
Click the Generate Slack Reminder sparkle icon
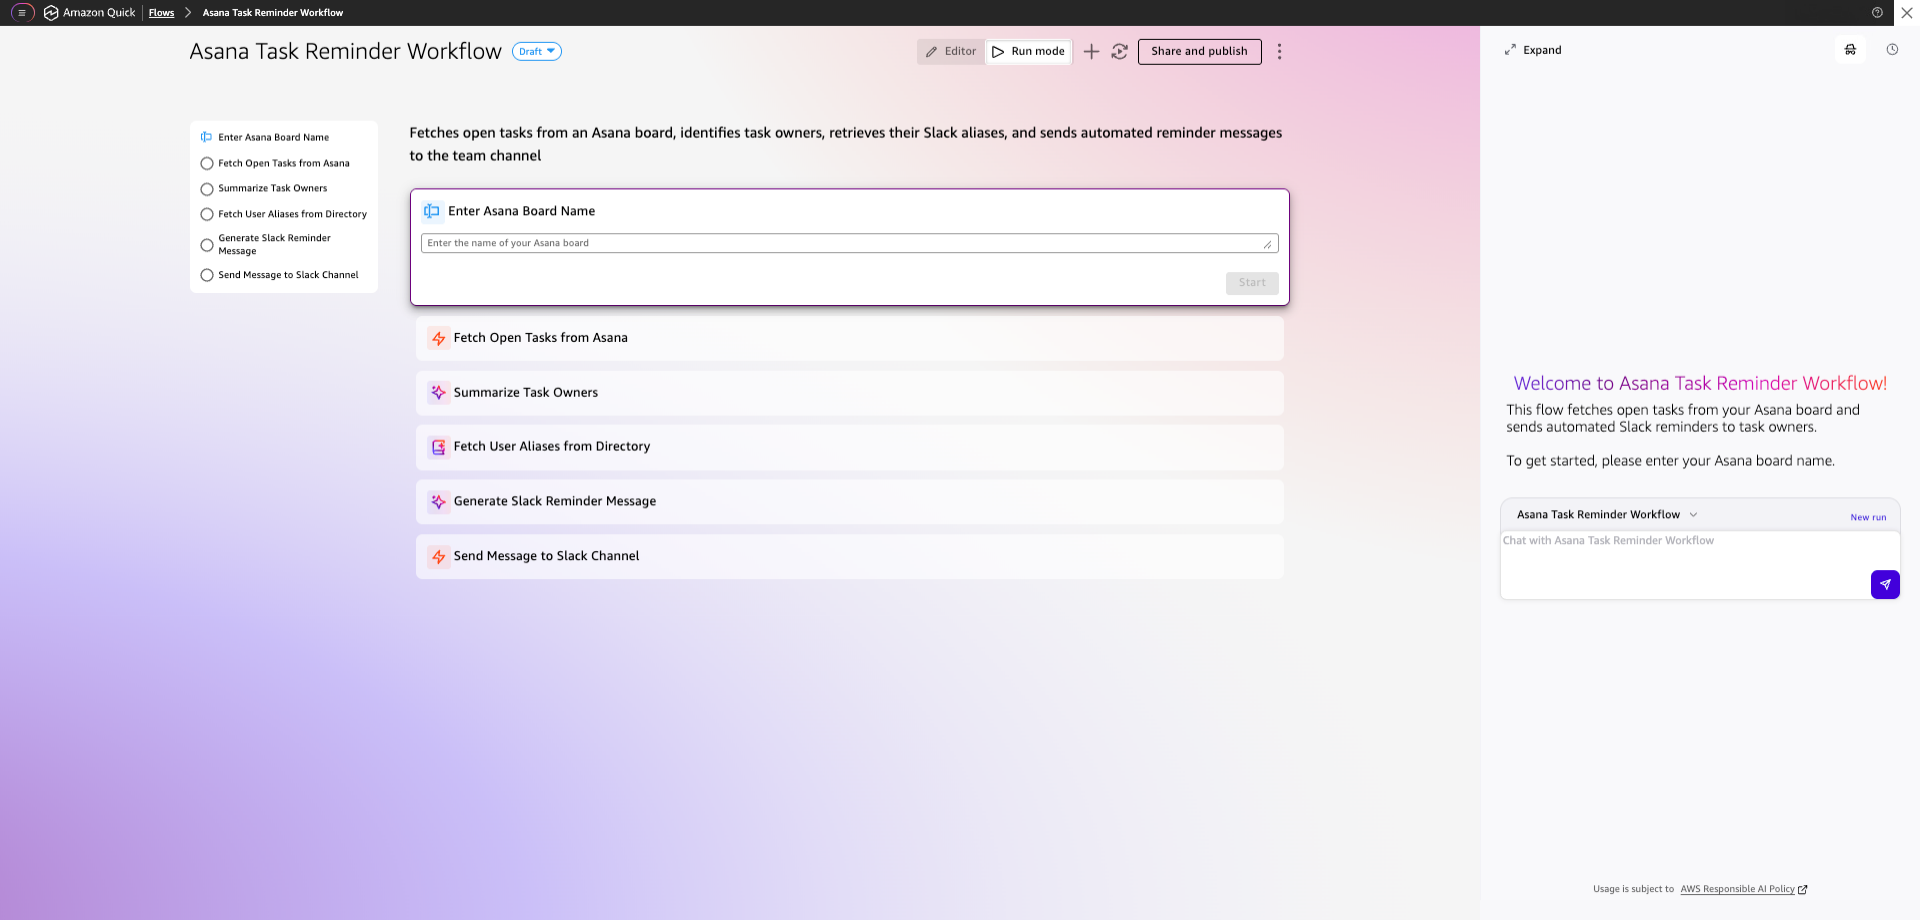(438, 502)
